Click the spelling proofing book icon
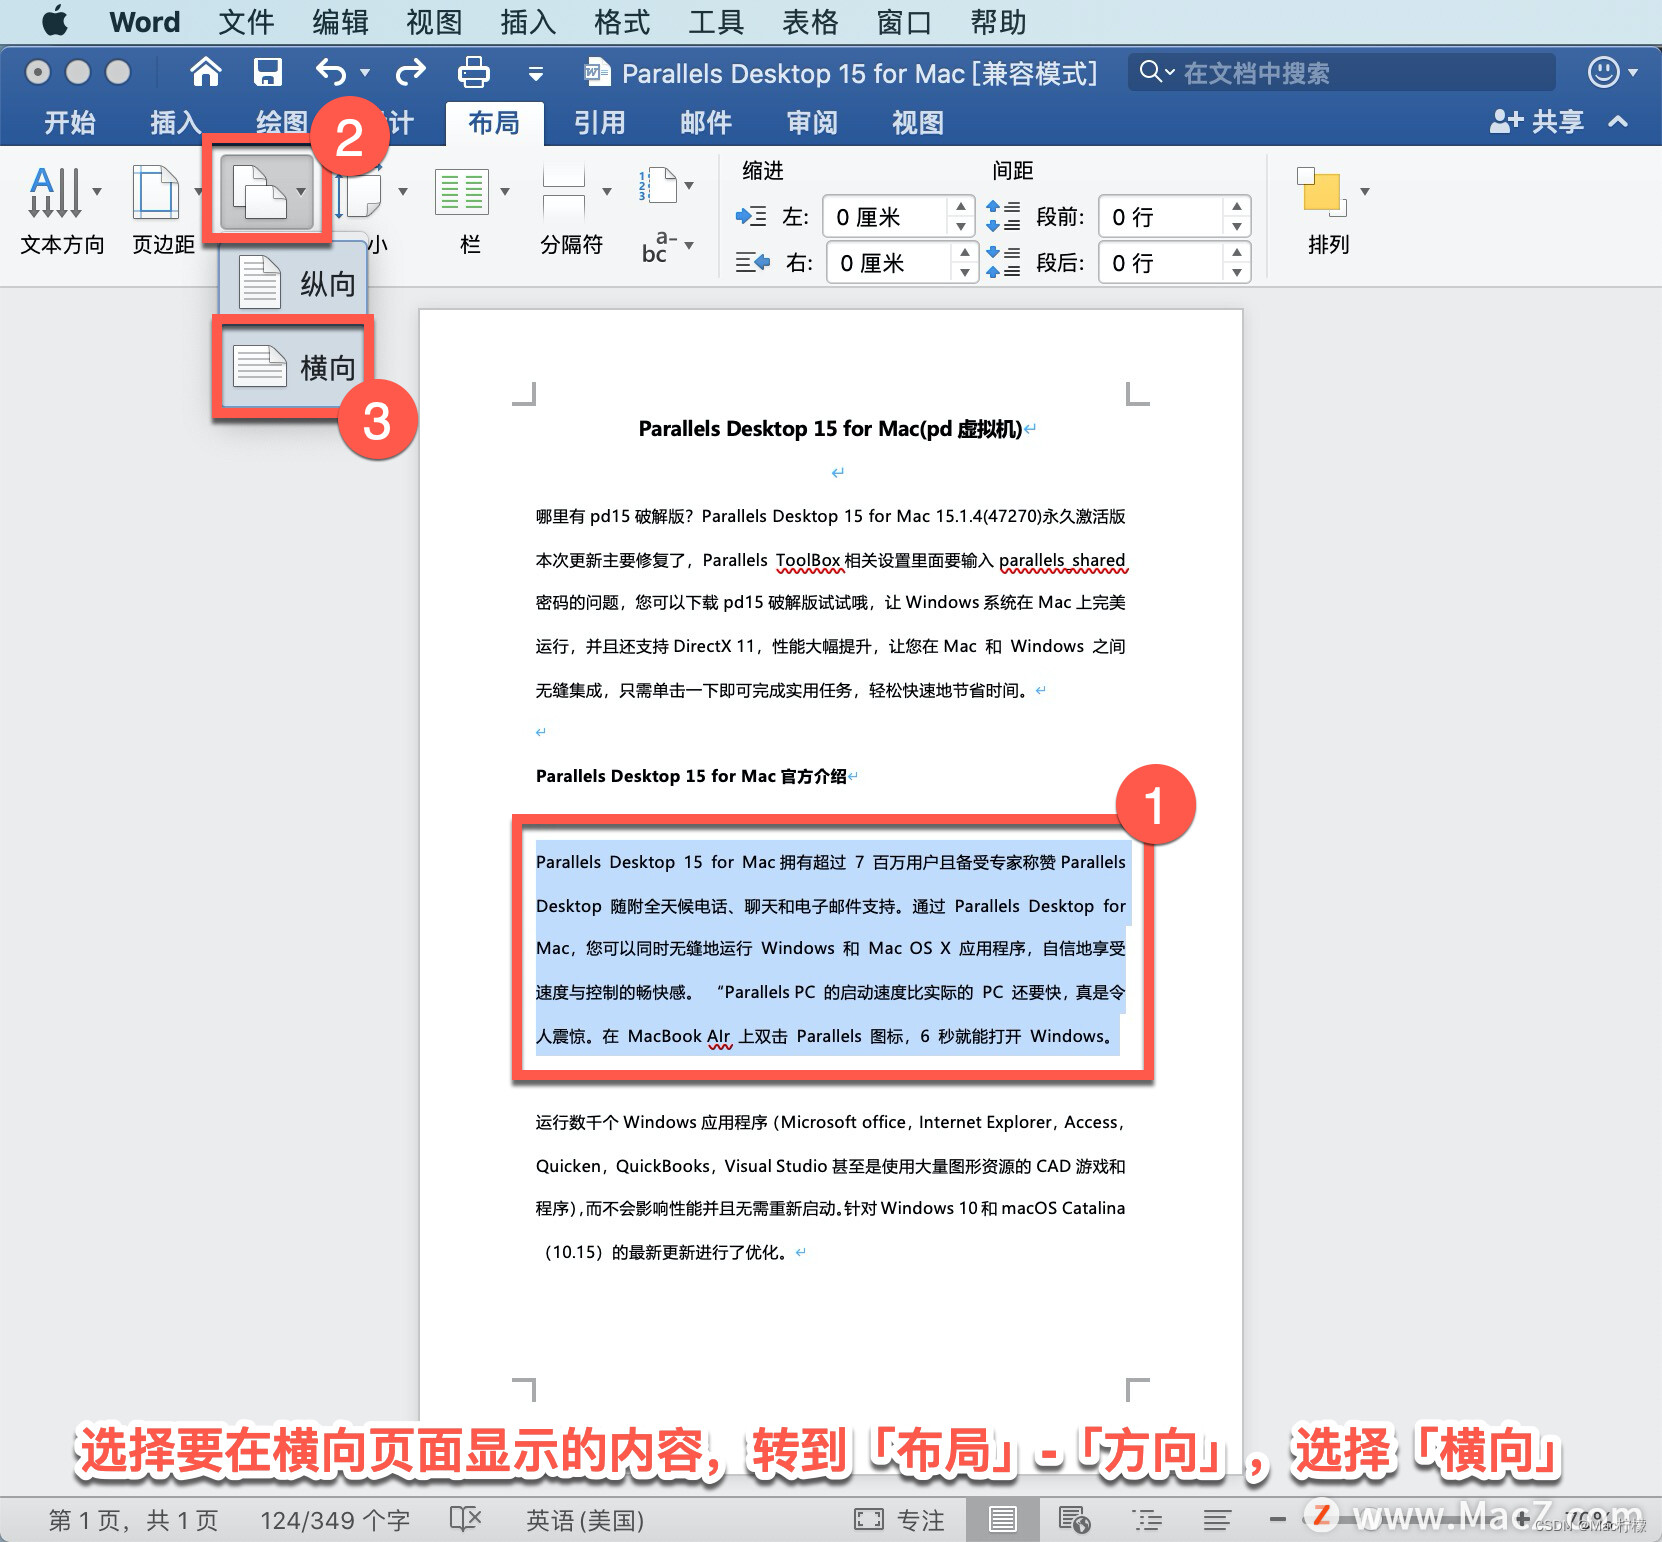1662x1542 pixels. click(x=465, y=1520)
